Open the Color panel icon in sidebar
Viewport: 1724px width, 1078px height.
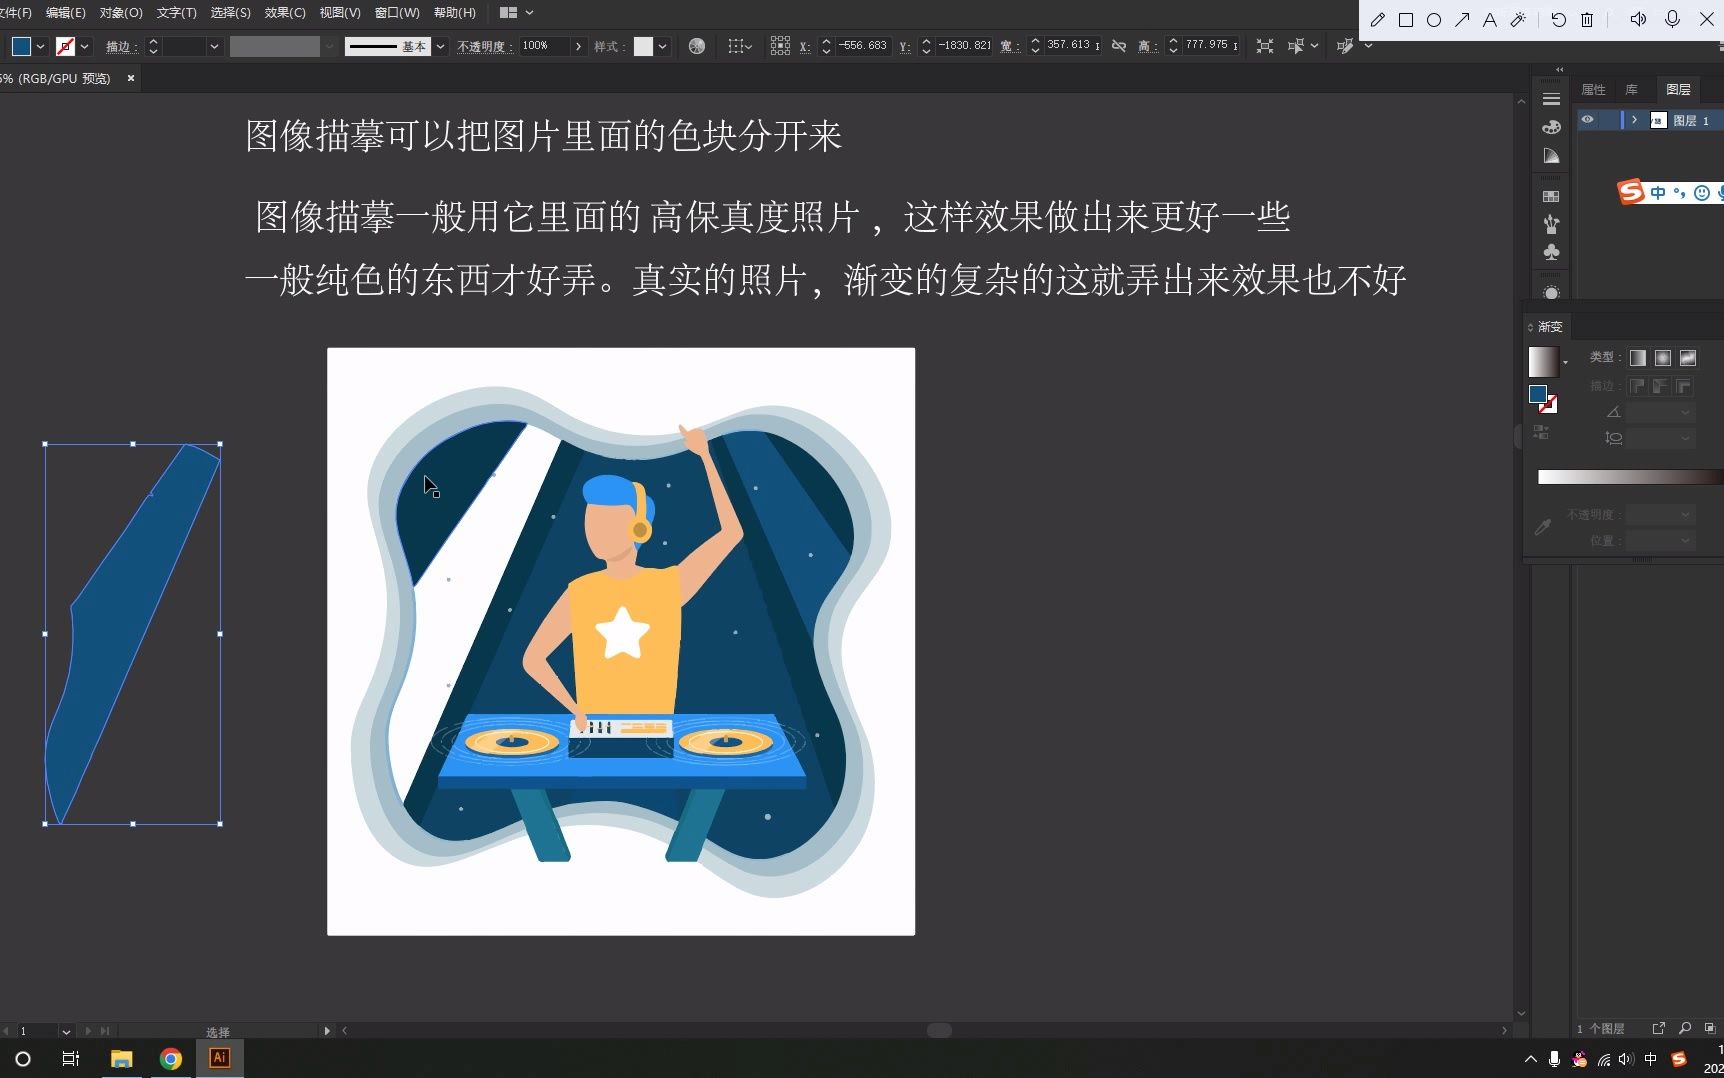pos(1551,127)
